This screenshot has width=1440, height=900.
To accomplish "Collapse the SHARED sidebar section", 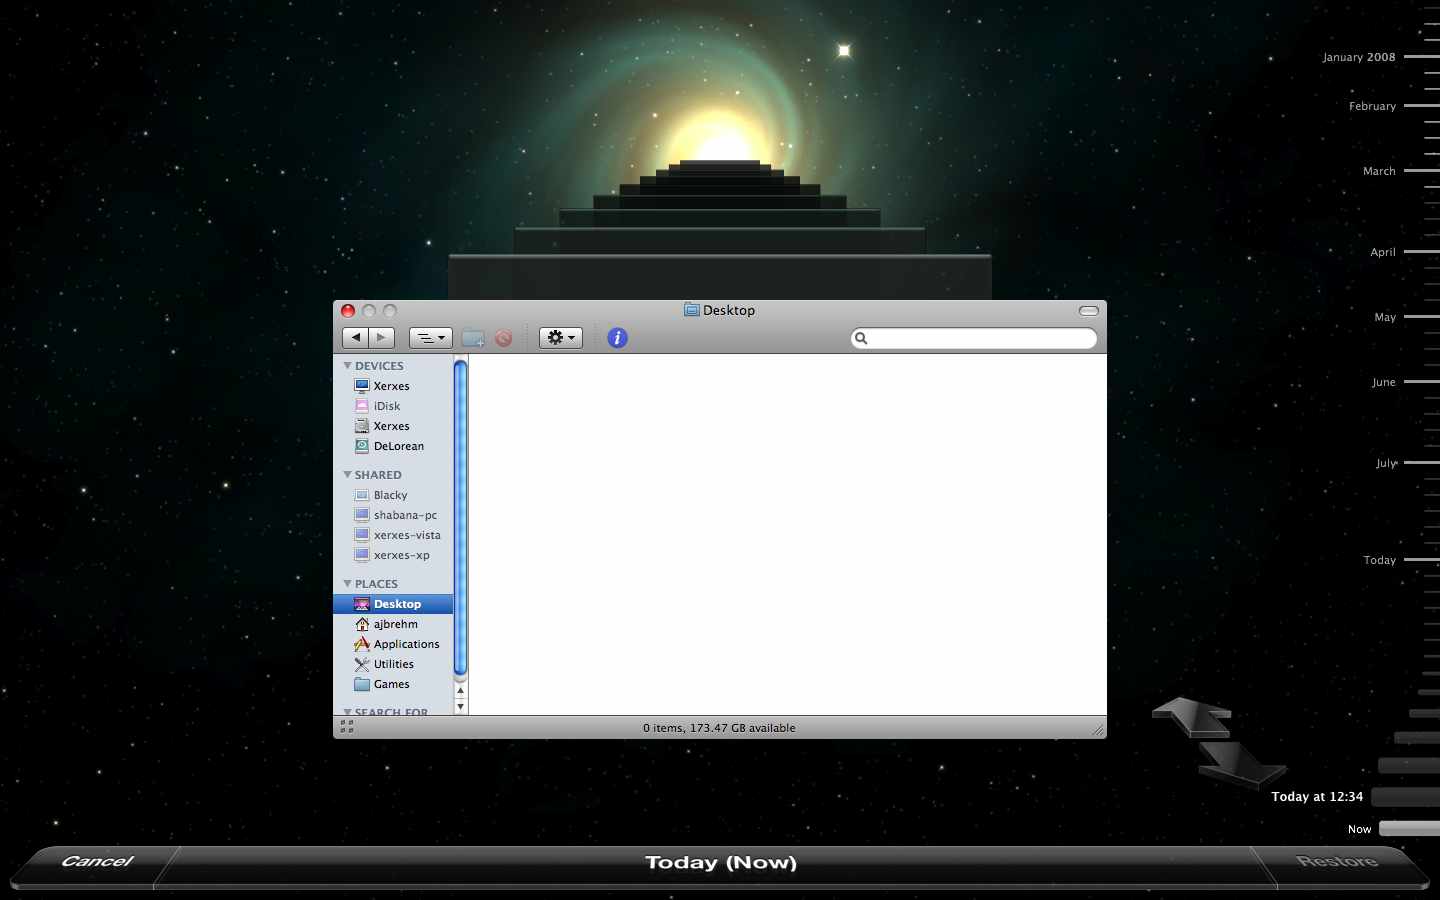I will (347, 475).
